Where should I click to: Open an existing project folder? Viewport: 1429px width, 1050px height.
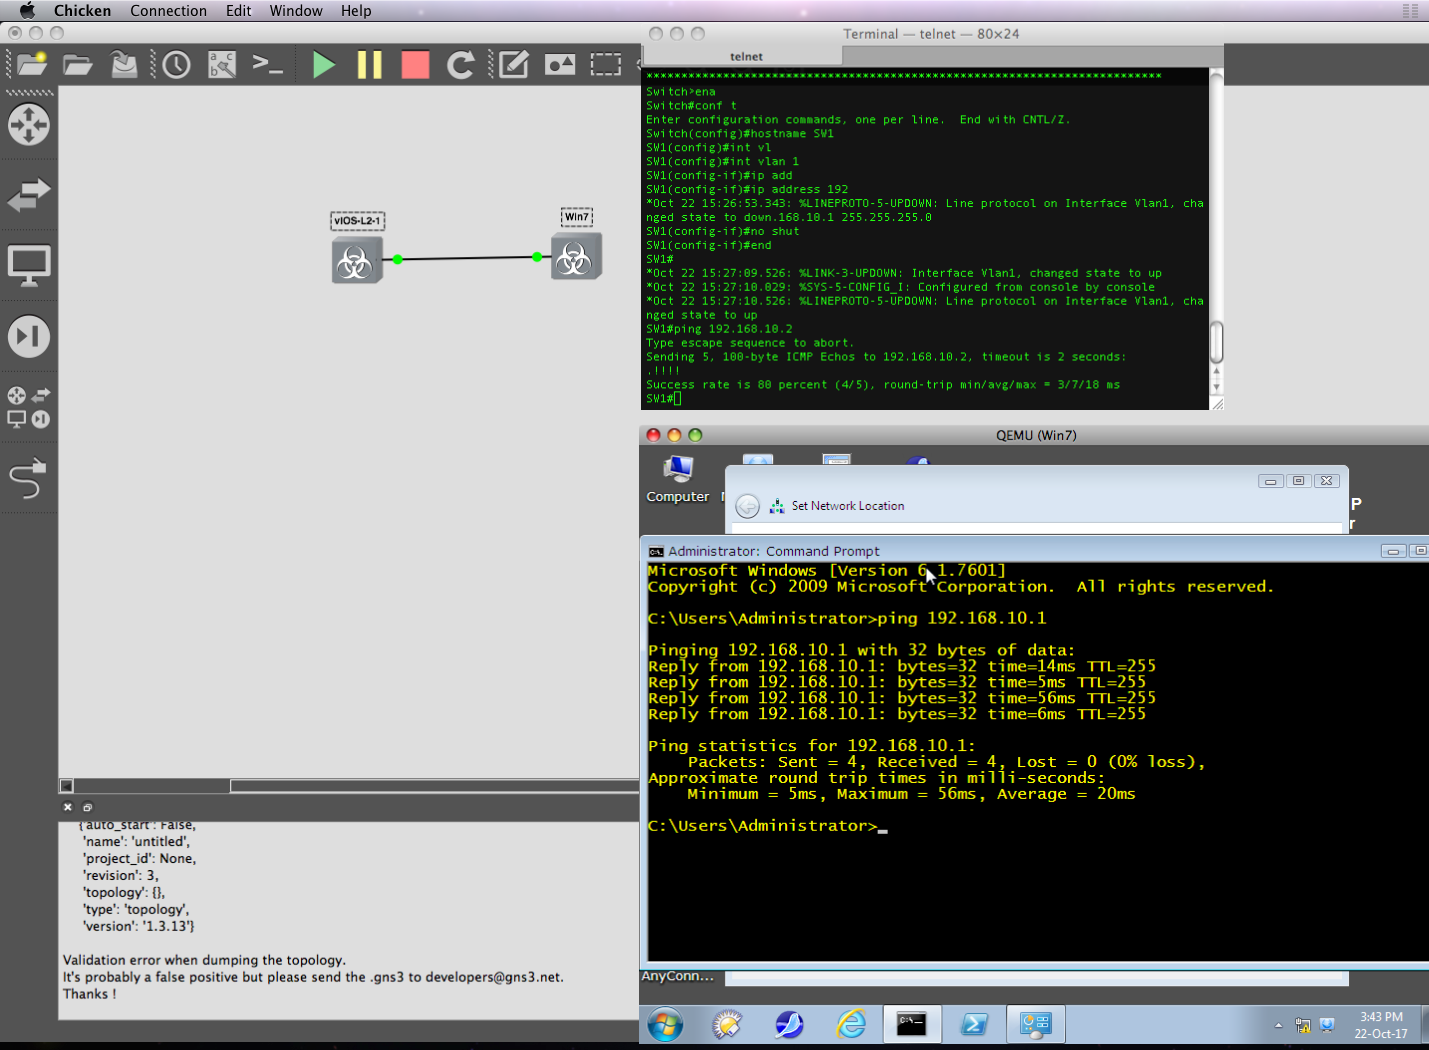click(x=78, y=65)
